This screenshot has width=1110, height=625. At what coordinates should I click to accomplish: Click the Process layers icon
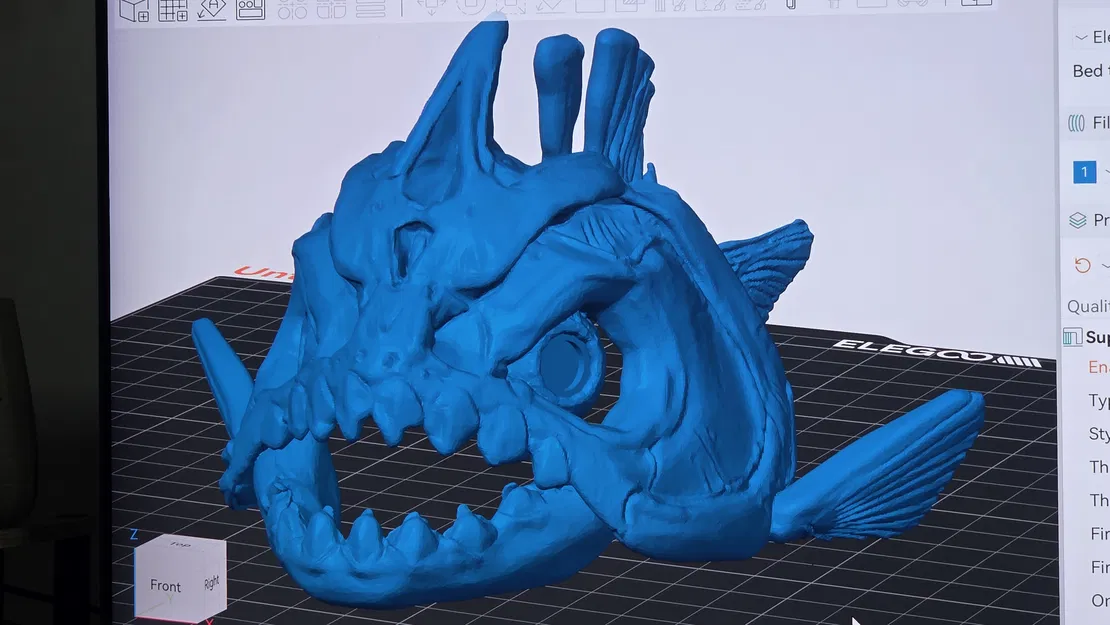coord(1077,220)
